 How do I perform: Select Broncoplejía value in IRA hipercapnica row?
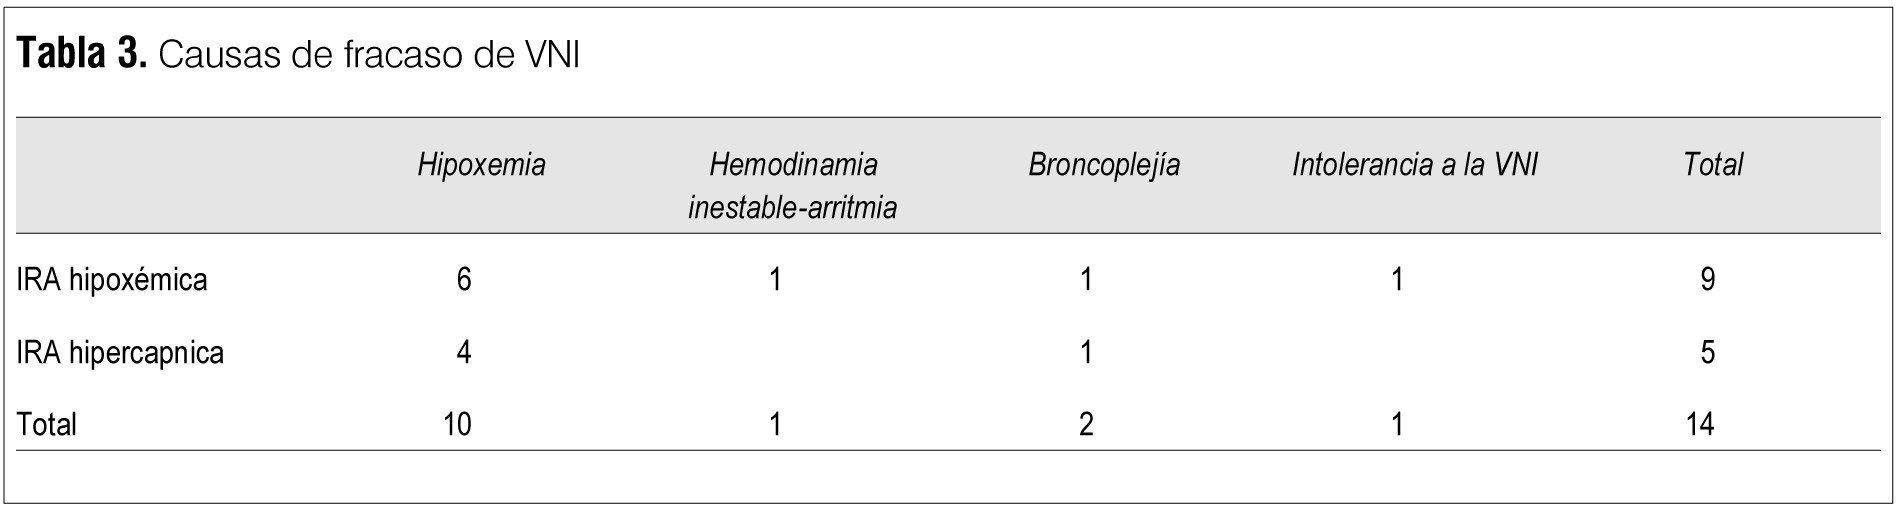(1086, 353)
